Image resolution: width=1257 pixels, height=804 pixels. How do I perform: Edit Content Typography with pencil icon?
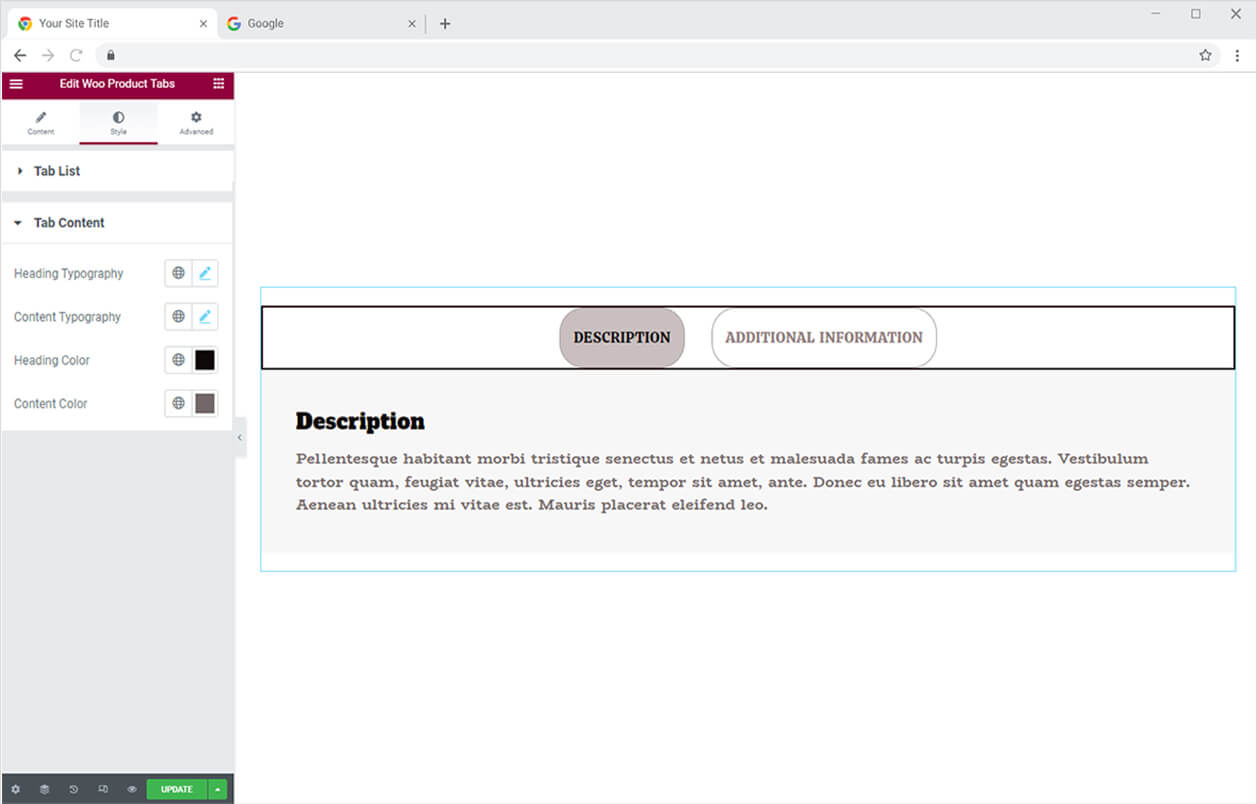(205, 317)
